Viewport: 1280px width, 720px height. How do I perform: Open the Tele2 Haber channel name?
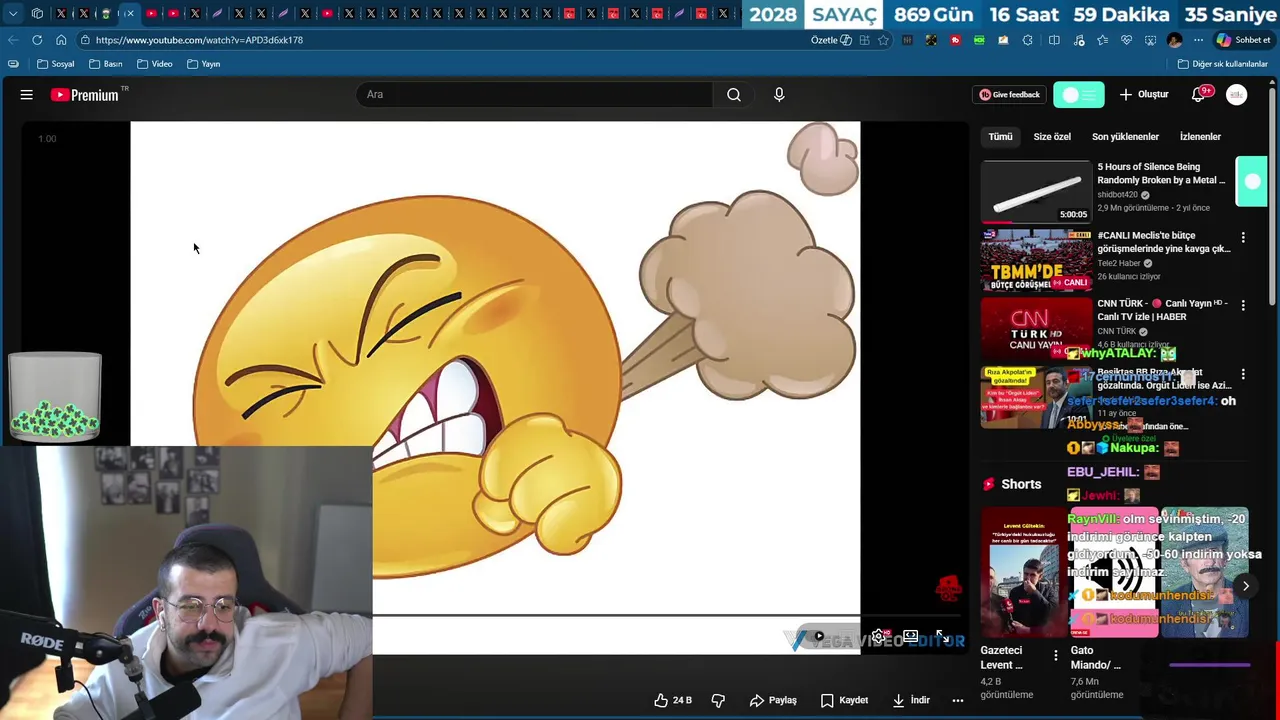point(1119,263)
